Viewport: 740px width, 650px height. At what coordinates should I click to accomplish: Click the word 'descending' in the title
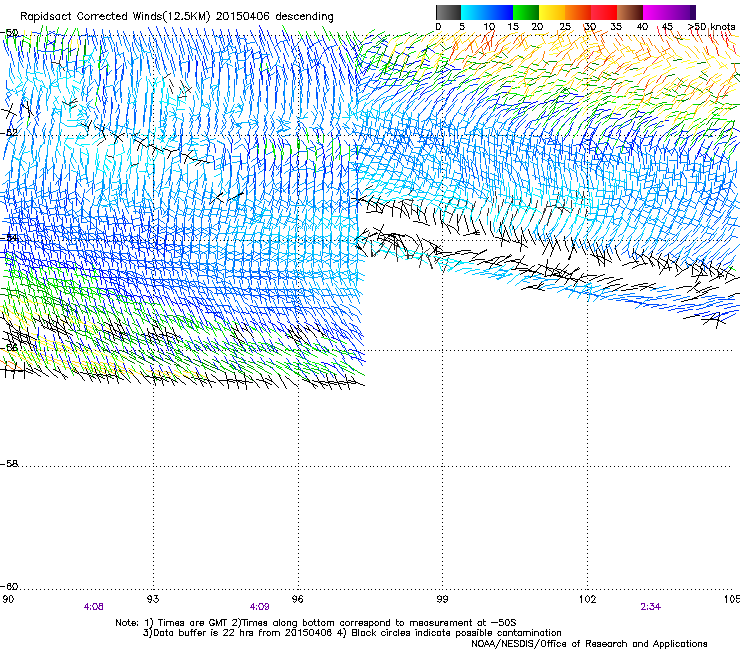pyautogui.click(x=304, y=17)
